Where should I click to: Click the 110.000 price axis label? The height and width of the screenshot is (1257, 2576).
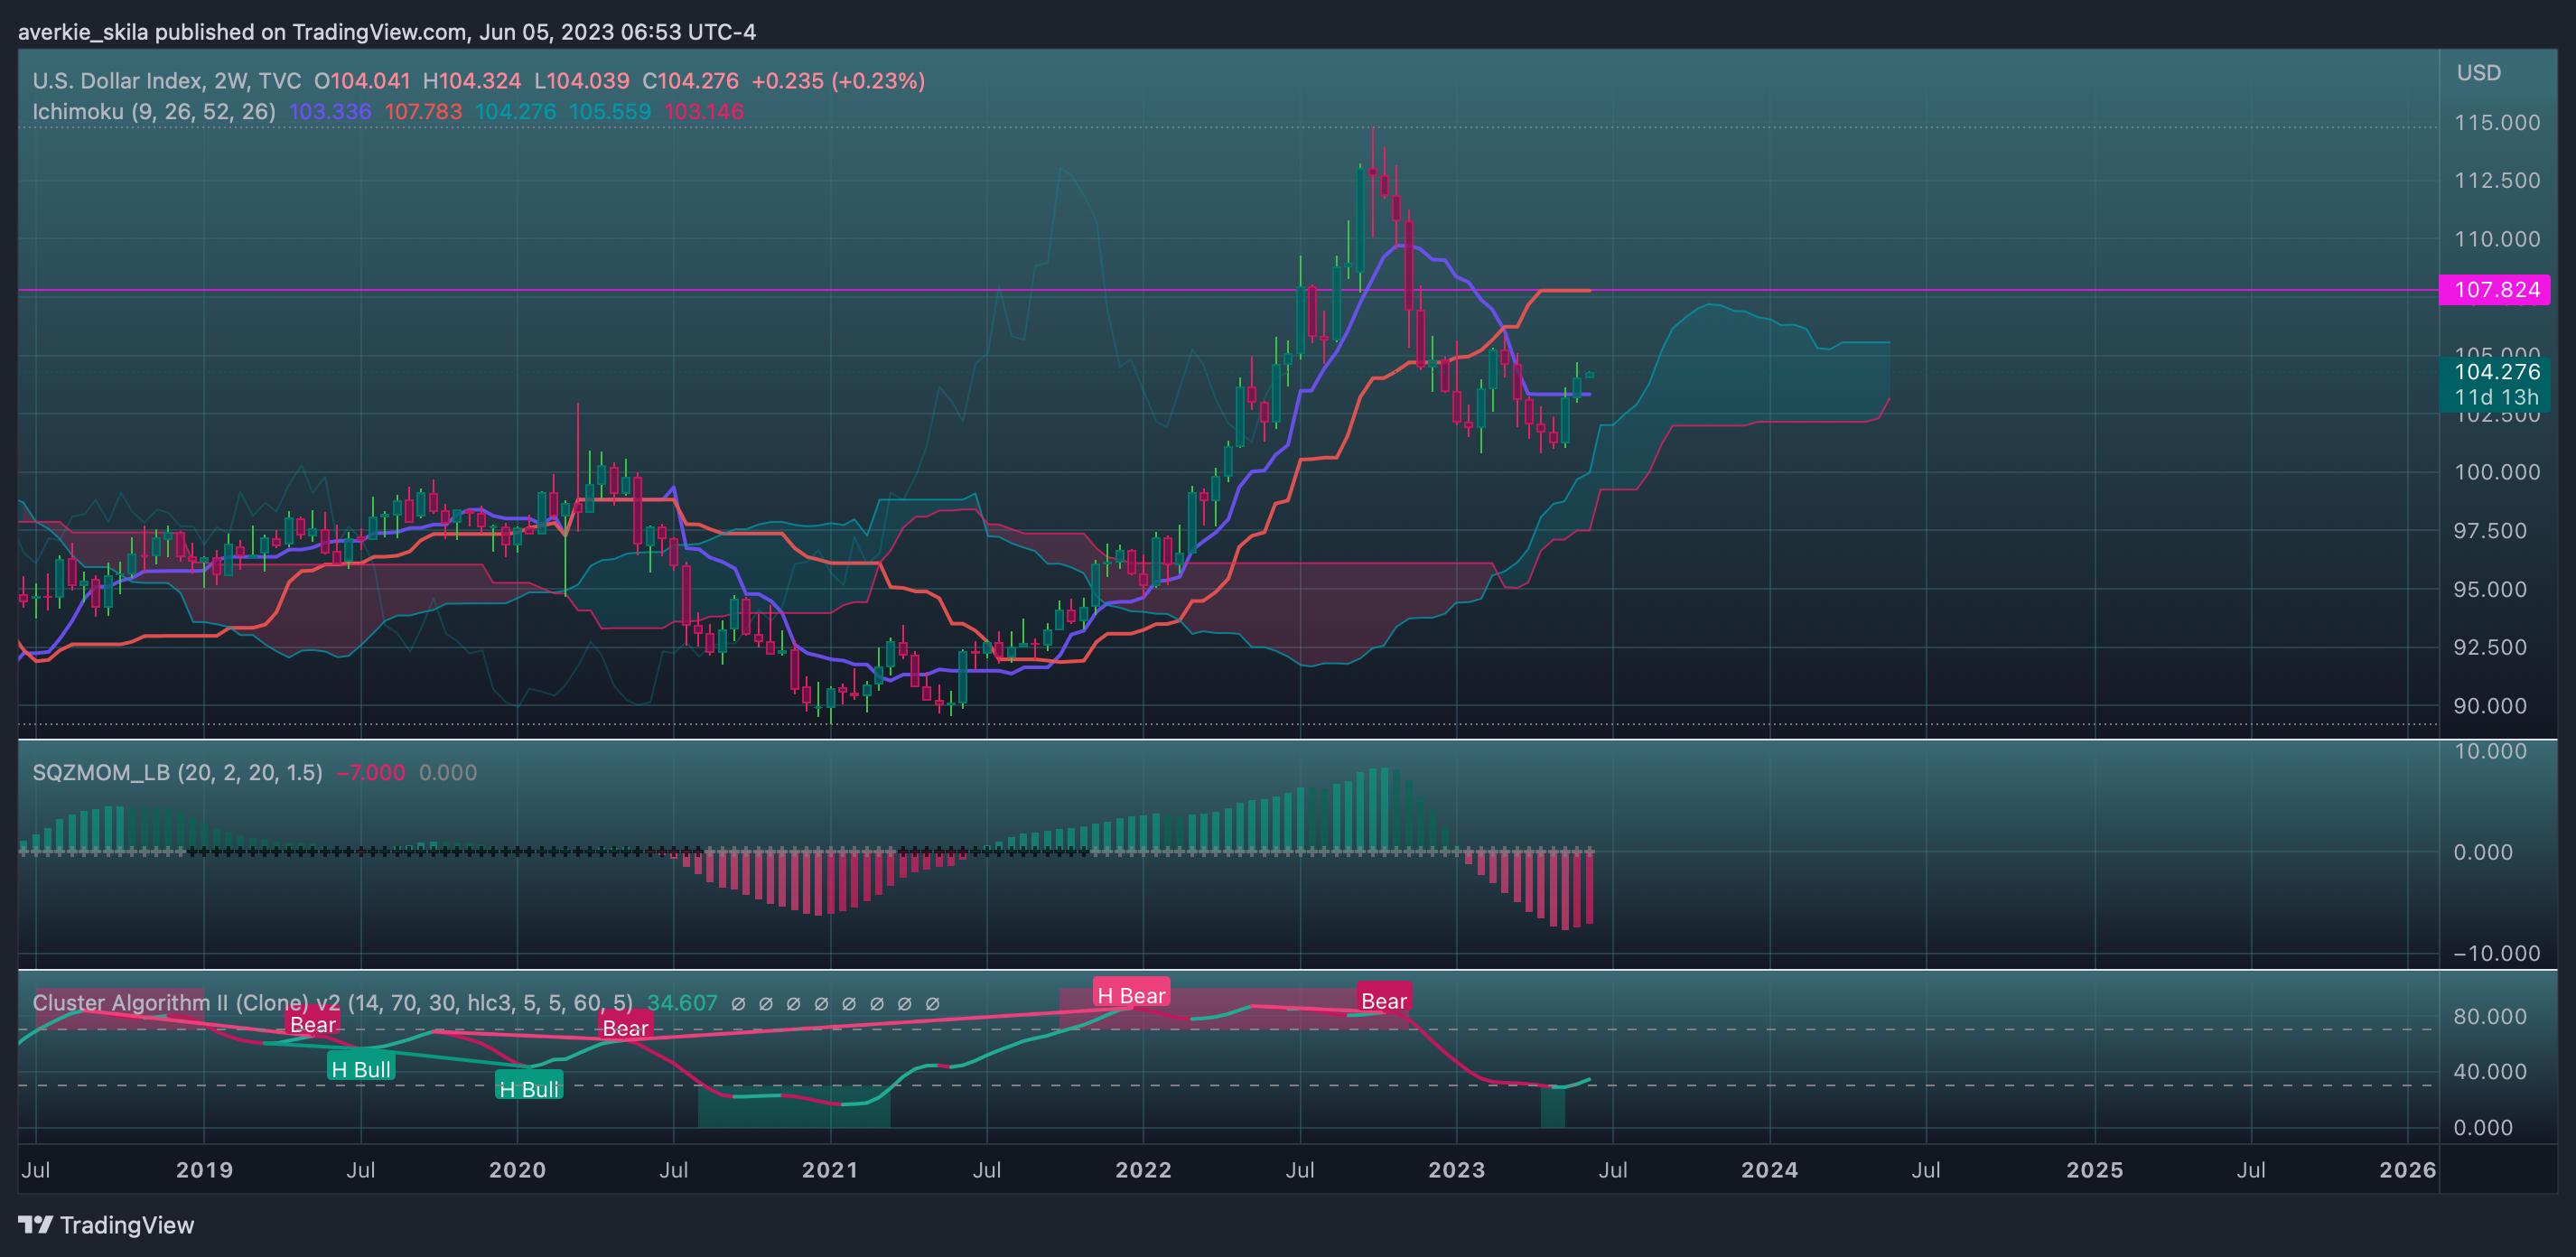pyautogui.click(x=2497, y=238)
